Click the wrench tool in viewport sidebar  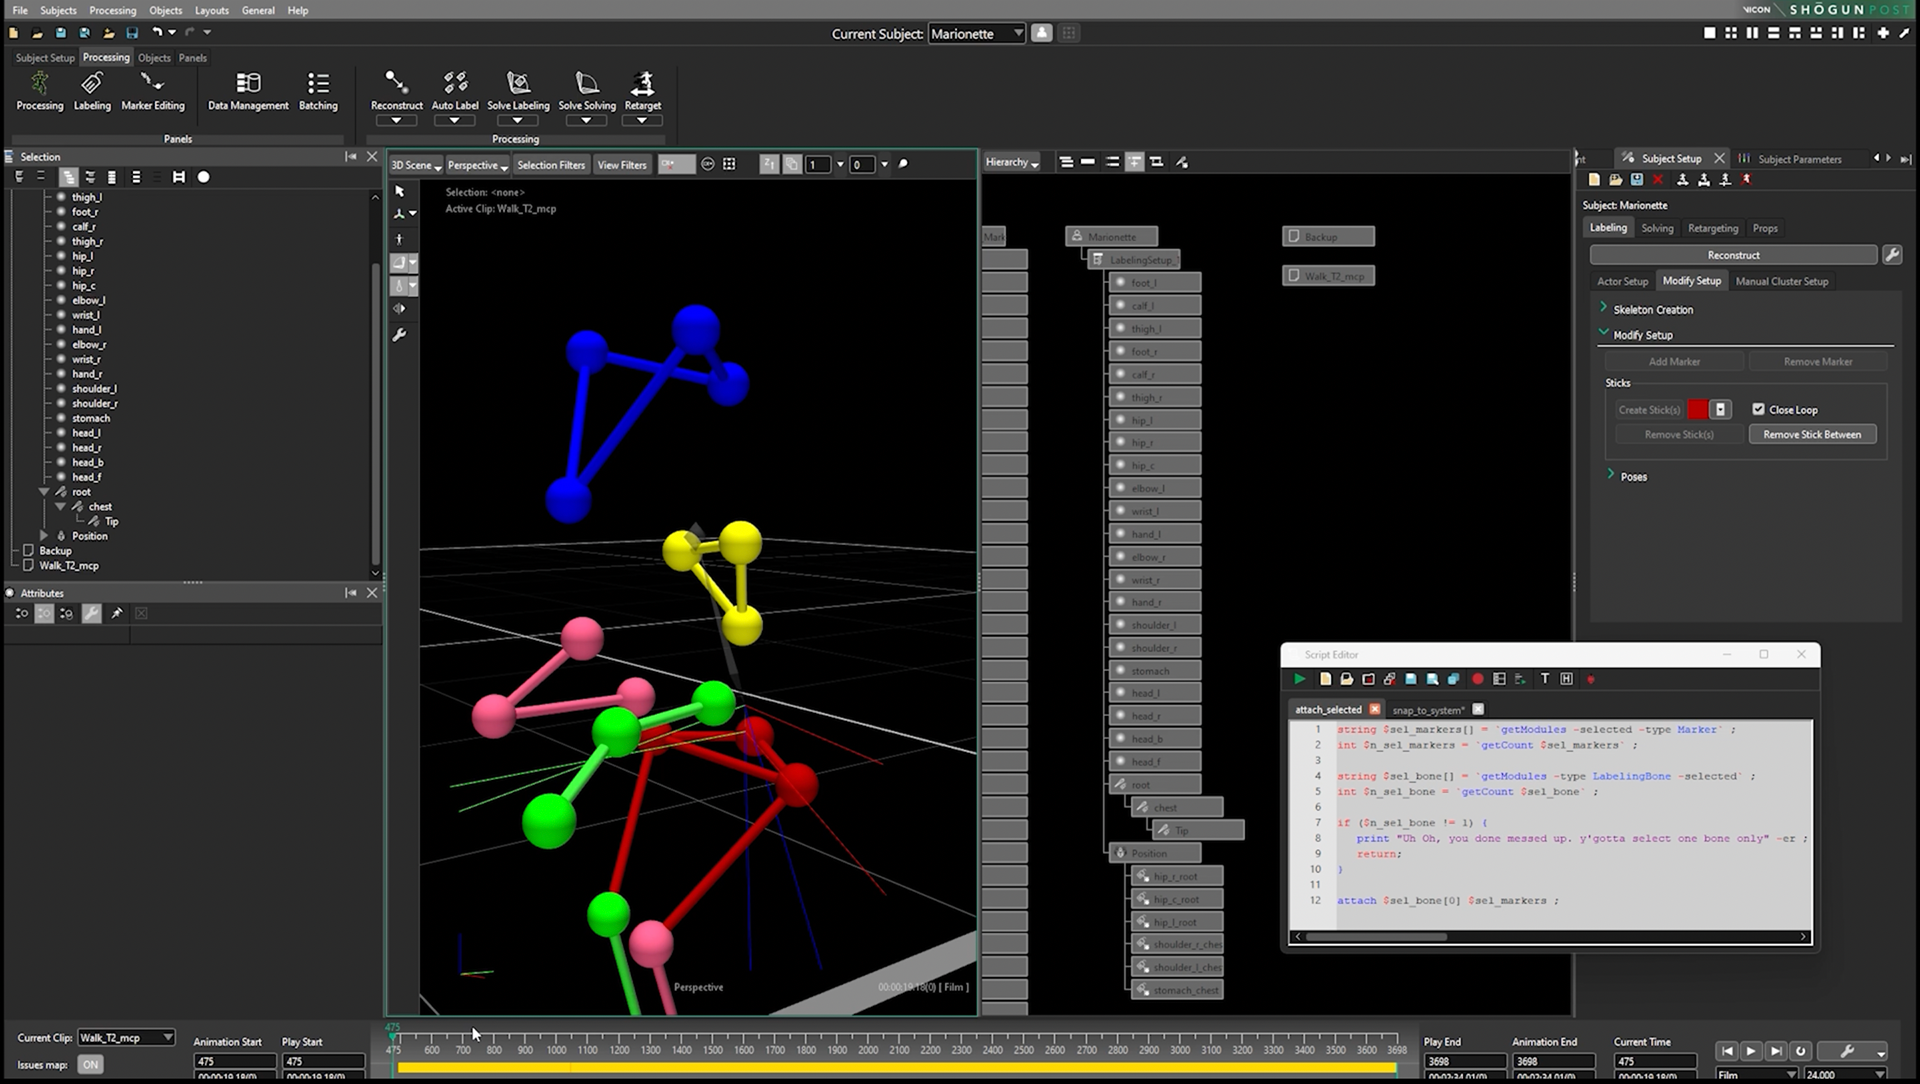pos(399,335)
